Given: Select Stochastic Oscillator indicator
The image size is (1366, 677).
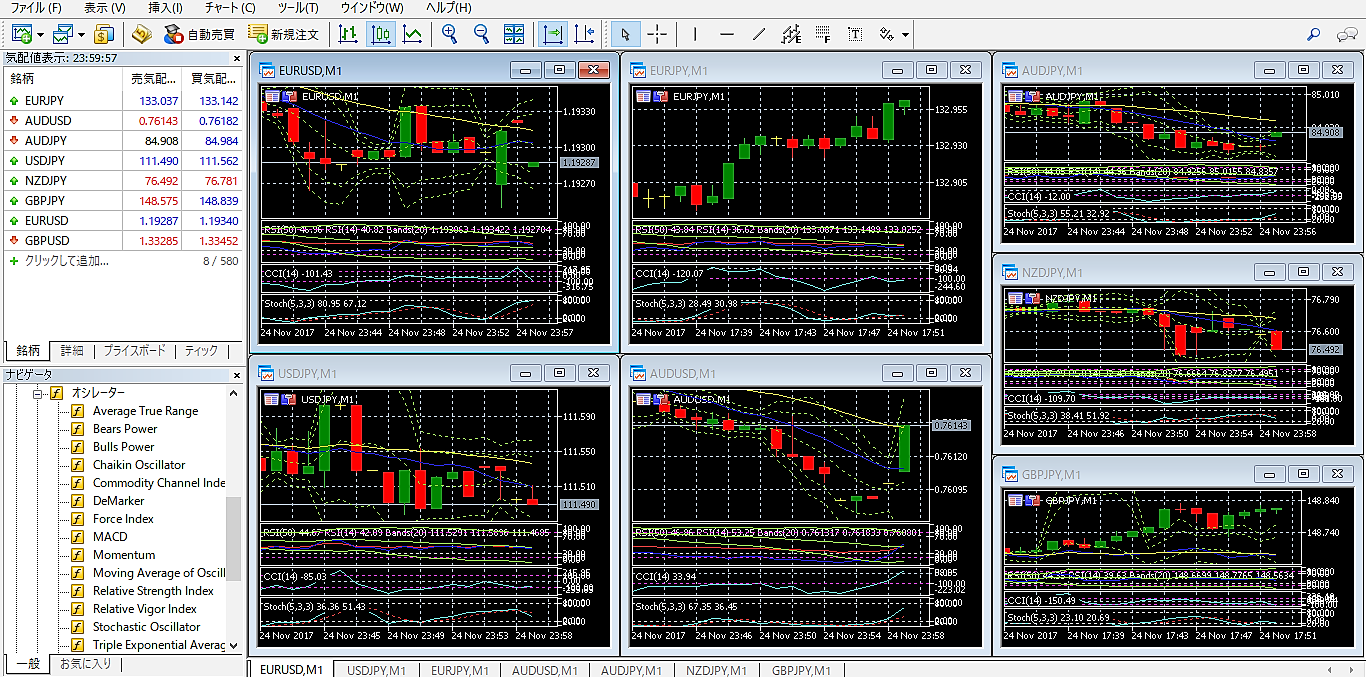Looking at the screenshot, I should (146, 627).
